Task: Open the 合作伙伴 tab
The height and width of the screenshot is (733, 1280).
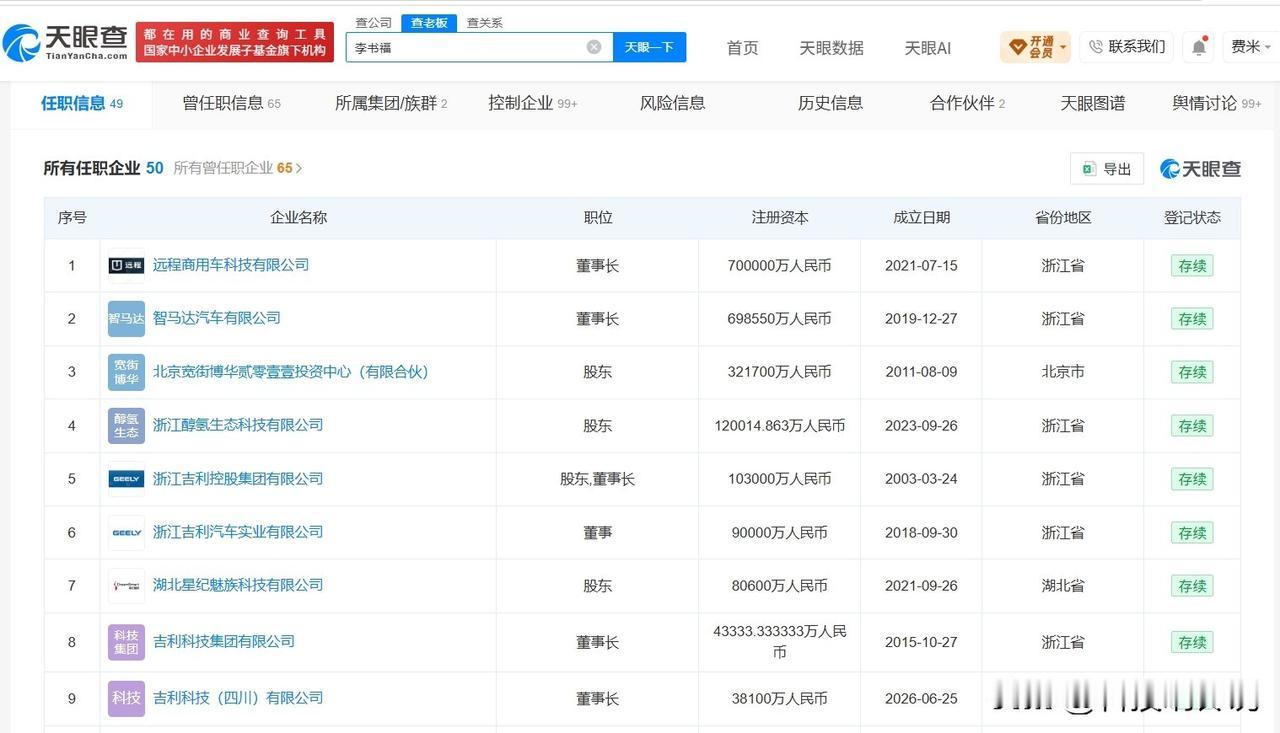Action: [x=967, y=103]
